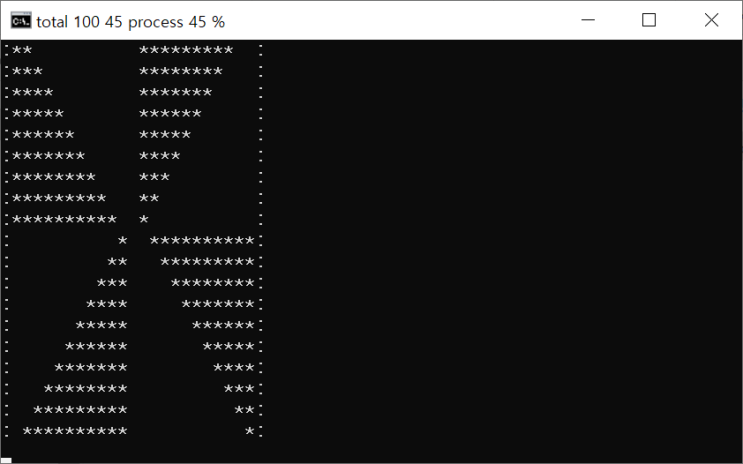Click the ten-asterisk row ending the upper-left triangle
743x464 pixels.
[x=64, y=219]
